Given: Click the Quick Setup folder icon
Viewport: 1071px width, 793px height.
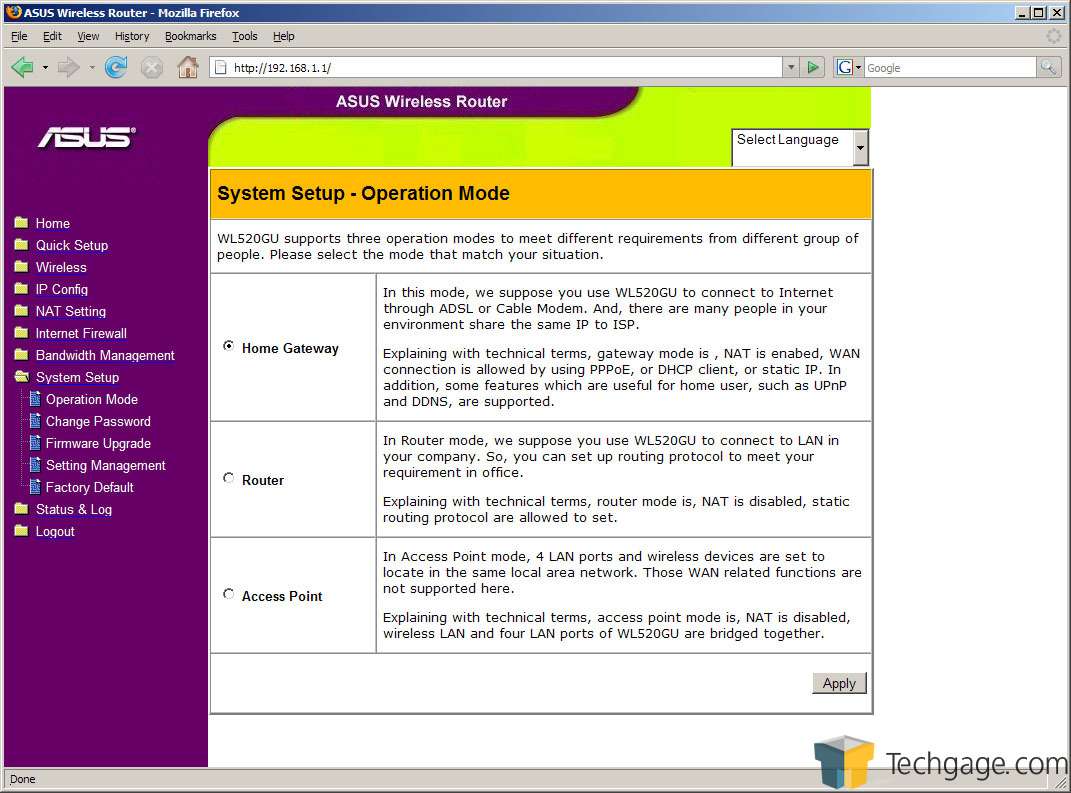Looking at the screenshot, I should click(21, 245).
